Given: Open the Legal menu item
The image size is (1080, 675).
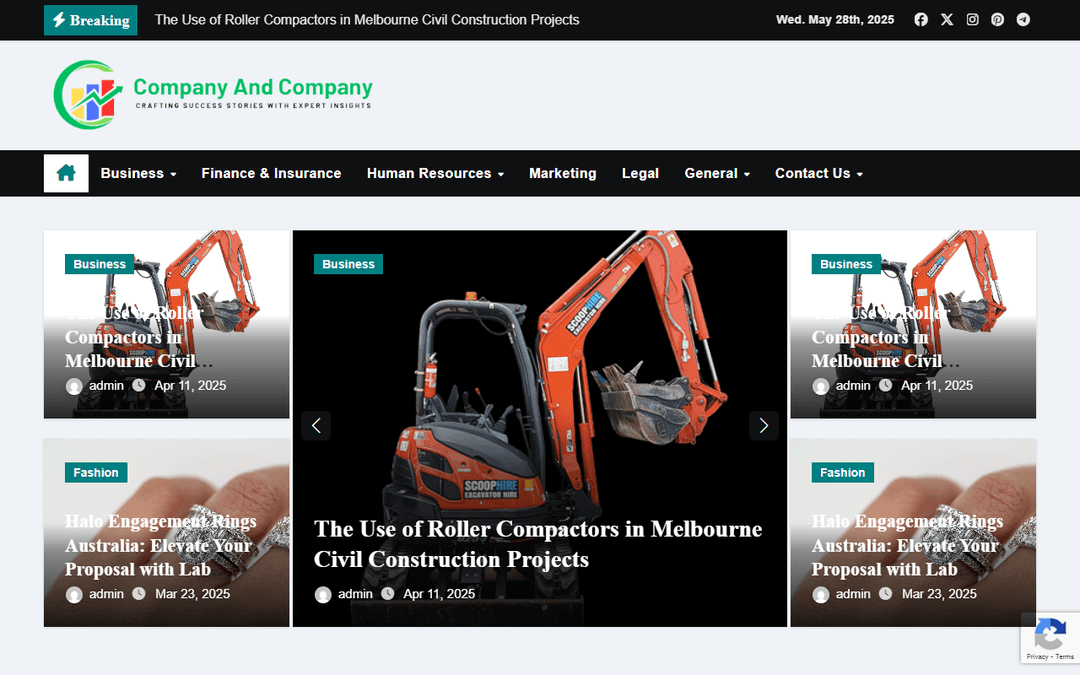Looking at the screenshot, I should 641,174.
